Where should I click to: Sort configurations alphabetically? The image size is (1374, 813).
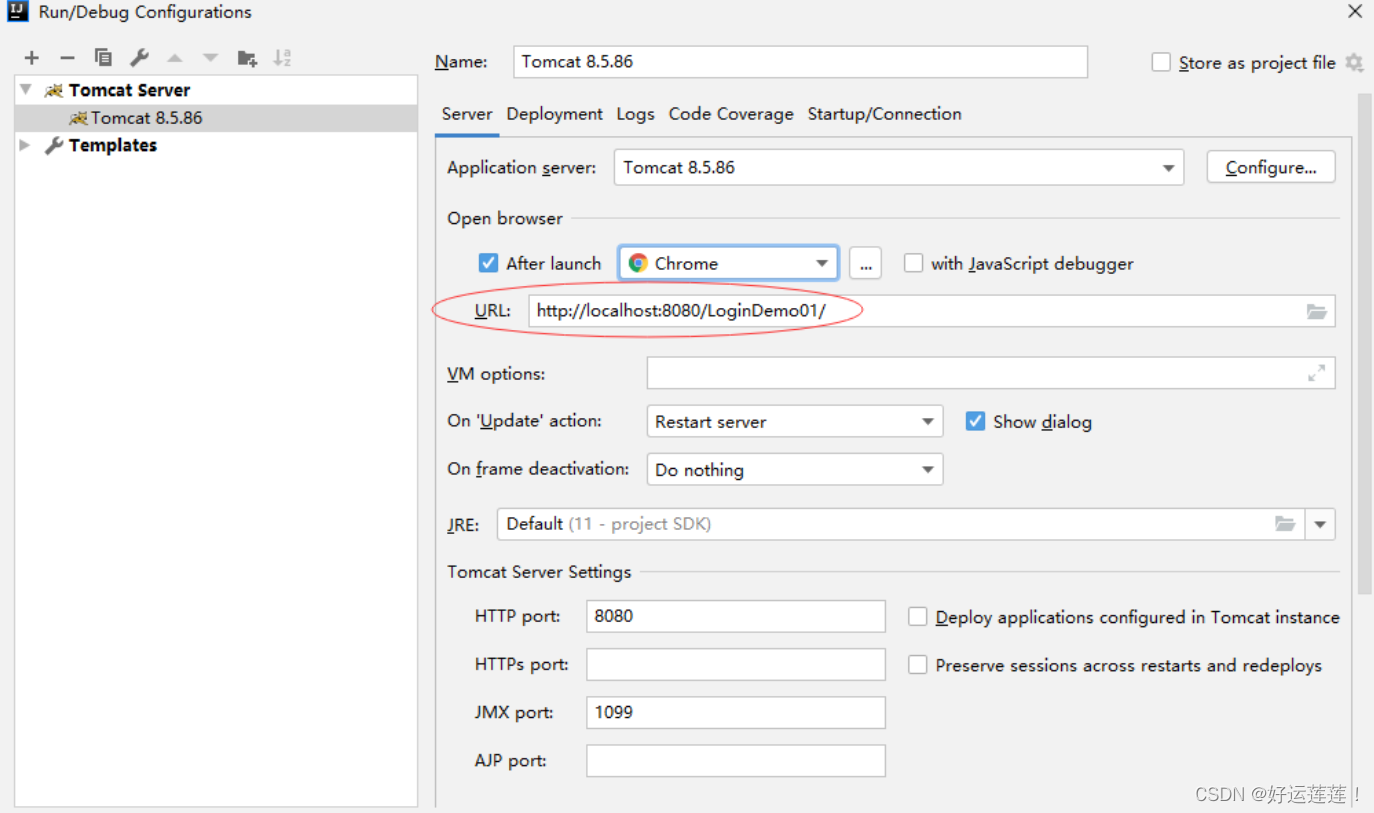(x=283, y=58)
